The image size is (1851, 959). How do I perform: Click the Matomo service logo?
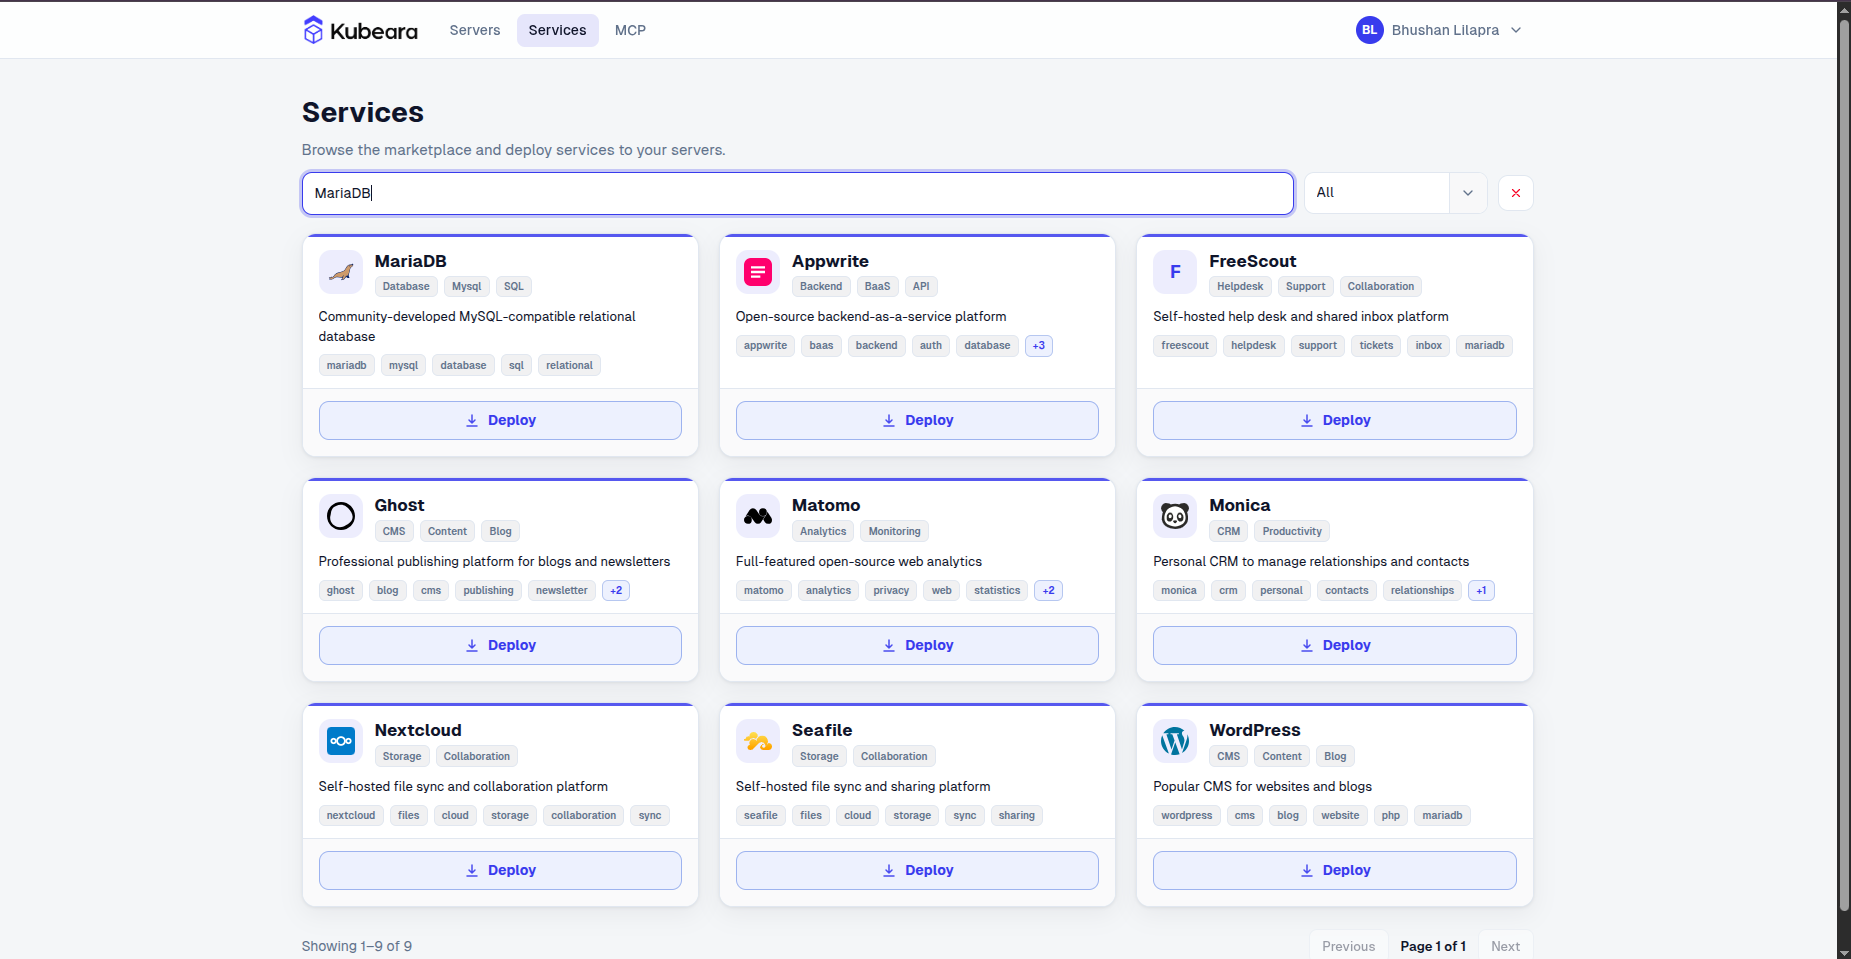(758, 516)
